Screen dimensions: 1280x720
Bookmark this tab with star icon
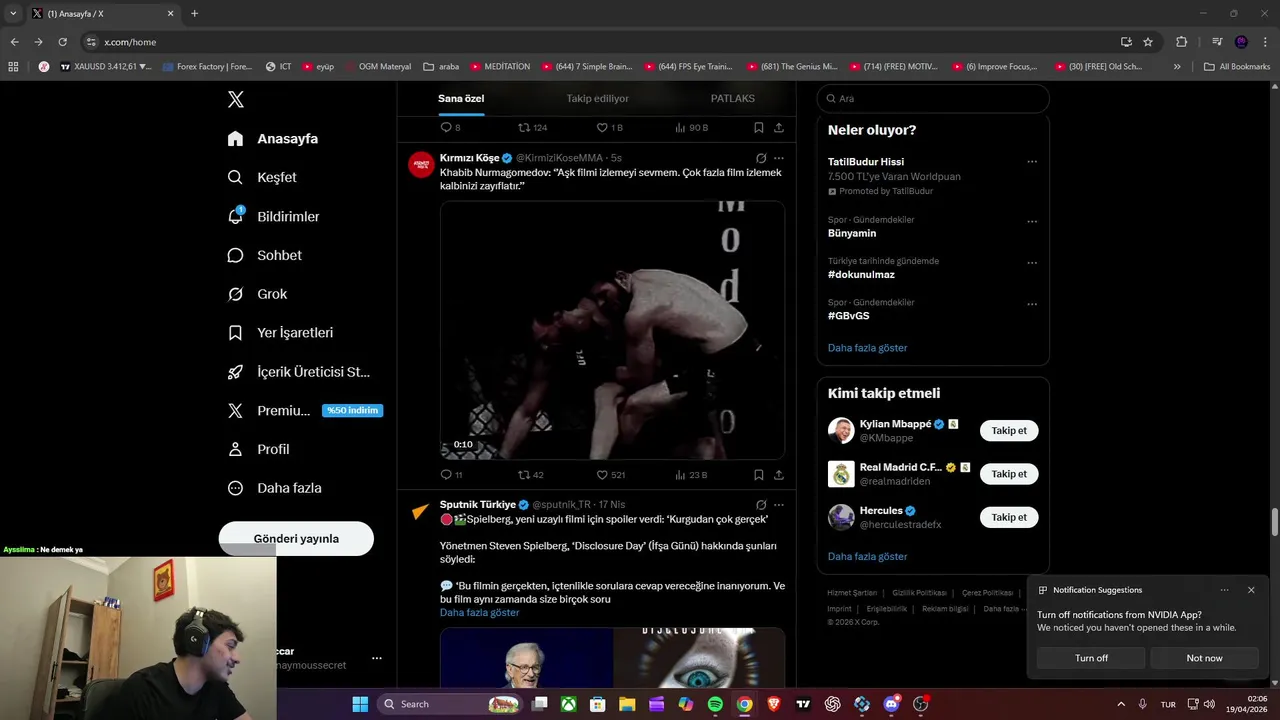coord(1148,42)
